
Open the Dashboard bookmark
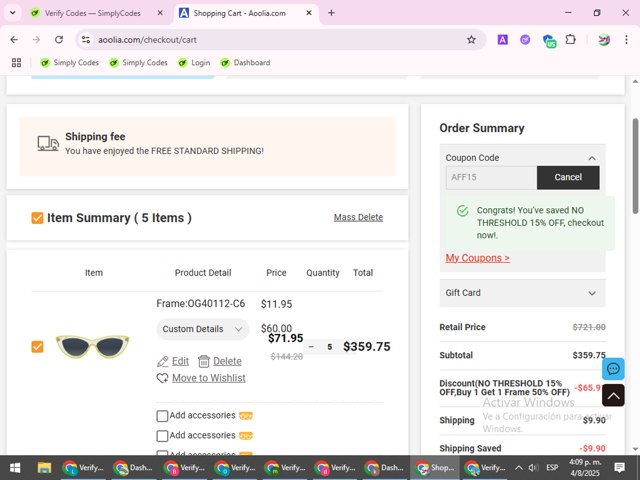point(245,62)
